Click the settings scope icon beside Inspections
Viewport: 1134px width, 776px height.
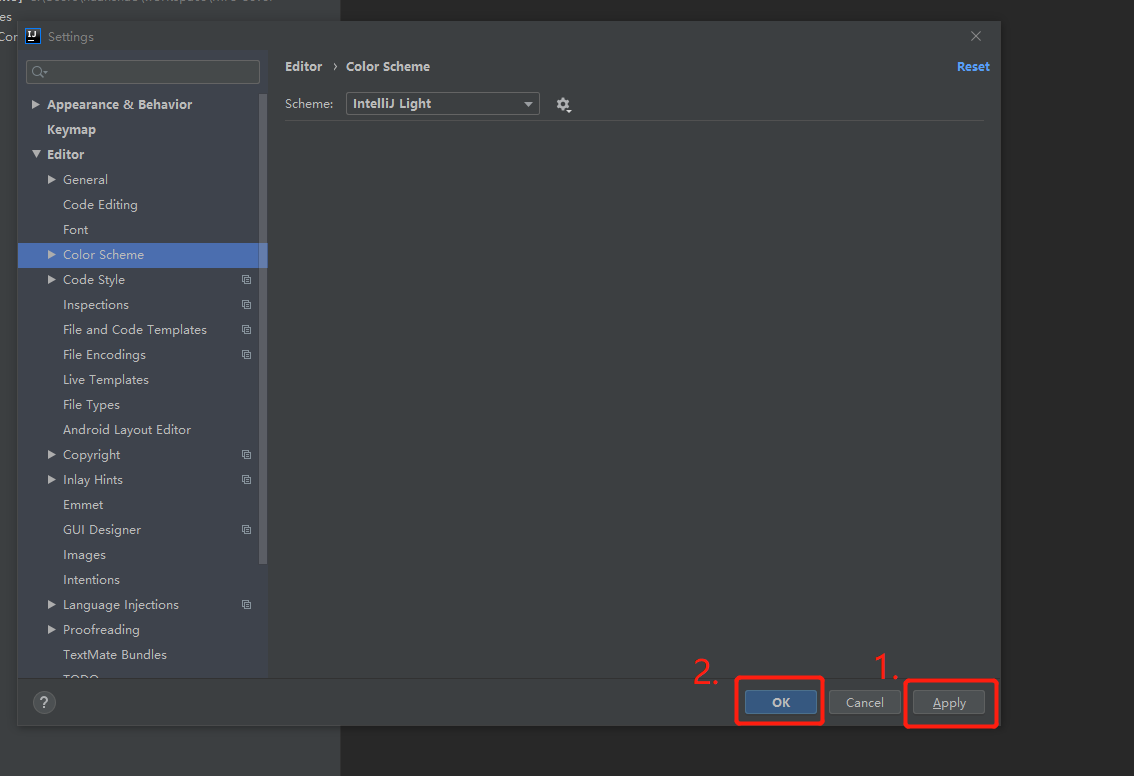246,304
